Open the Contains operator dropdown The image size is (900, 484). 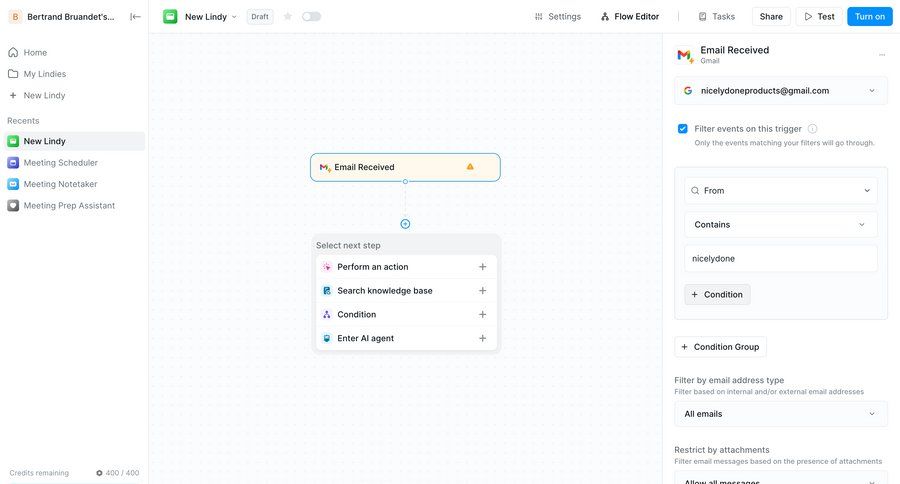(x=781, y=224)
